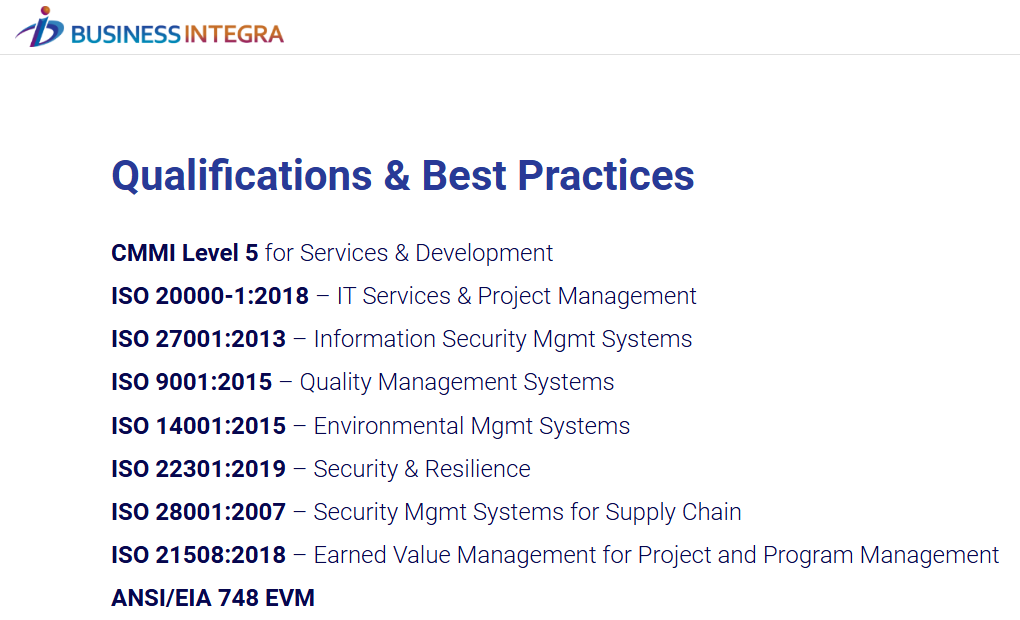Viewport: 1020px width, 620px height.
Task: Click the CMMI Level 5 bold text
Action: click(185, 253)
